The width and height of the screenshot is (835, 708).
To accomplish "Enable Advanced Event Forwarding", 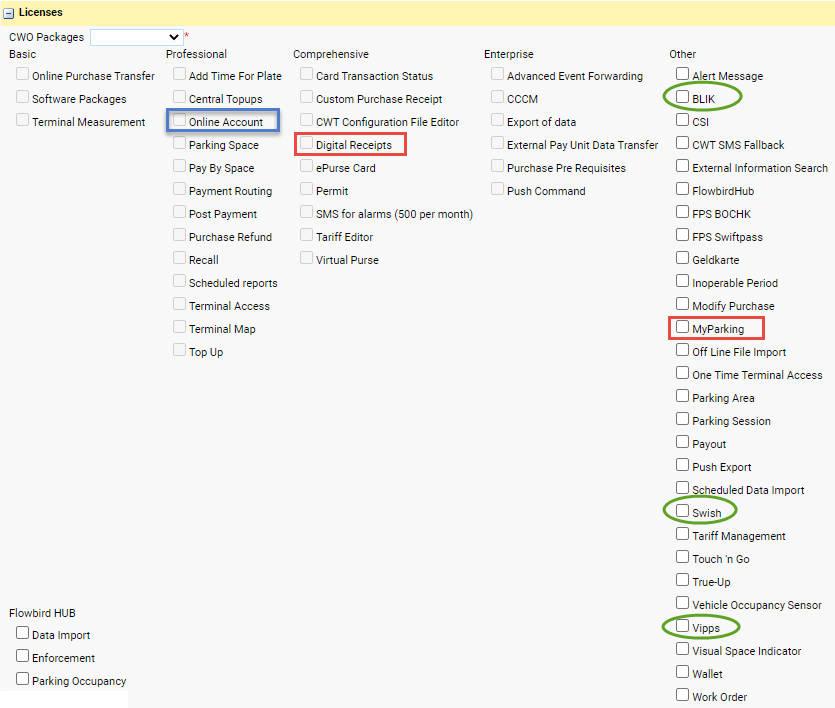I will point(497,73).
